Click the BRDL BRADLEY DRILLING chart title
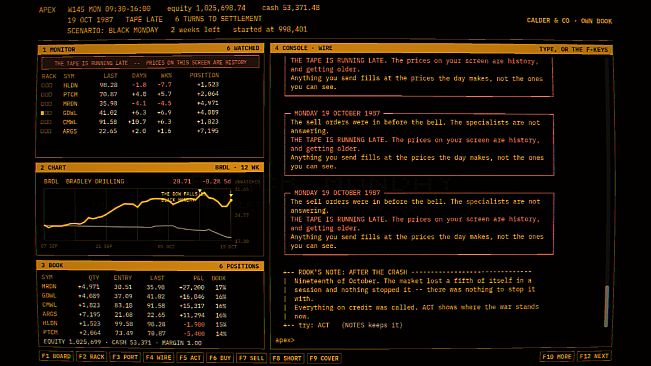651x366 pixels. tap(84, 181)
